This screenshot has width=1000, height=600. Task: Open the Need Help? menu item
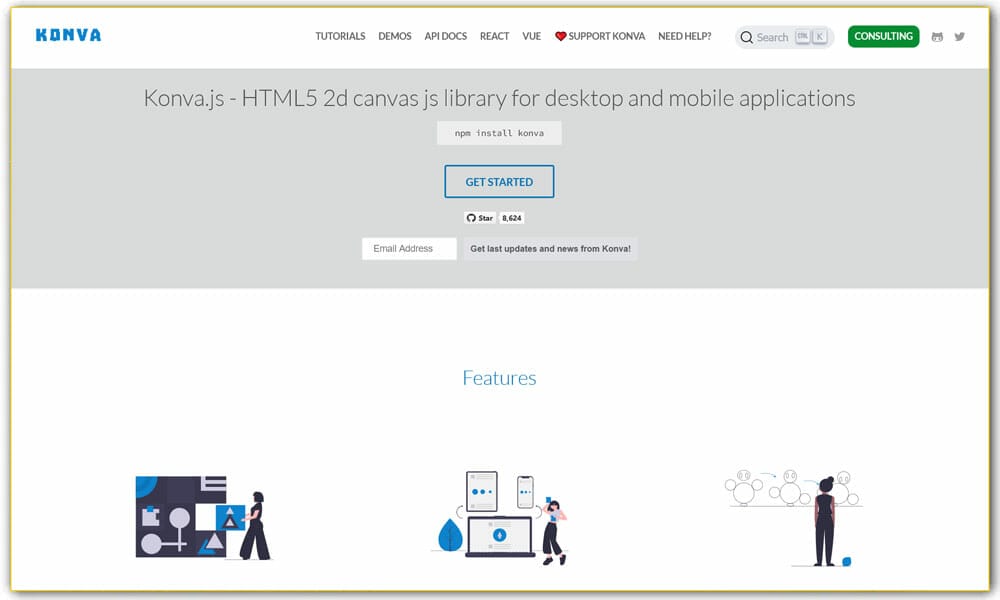point(684,36)
